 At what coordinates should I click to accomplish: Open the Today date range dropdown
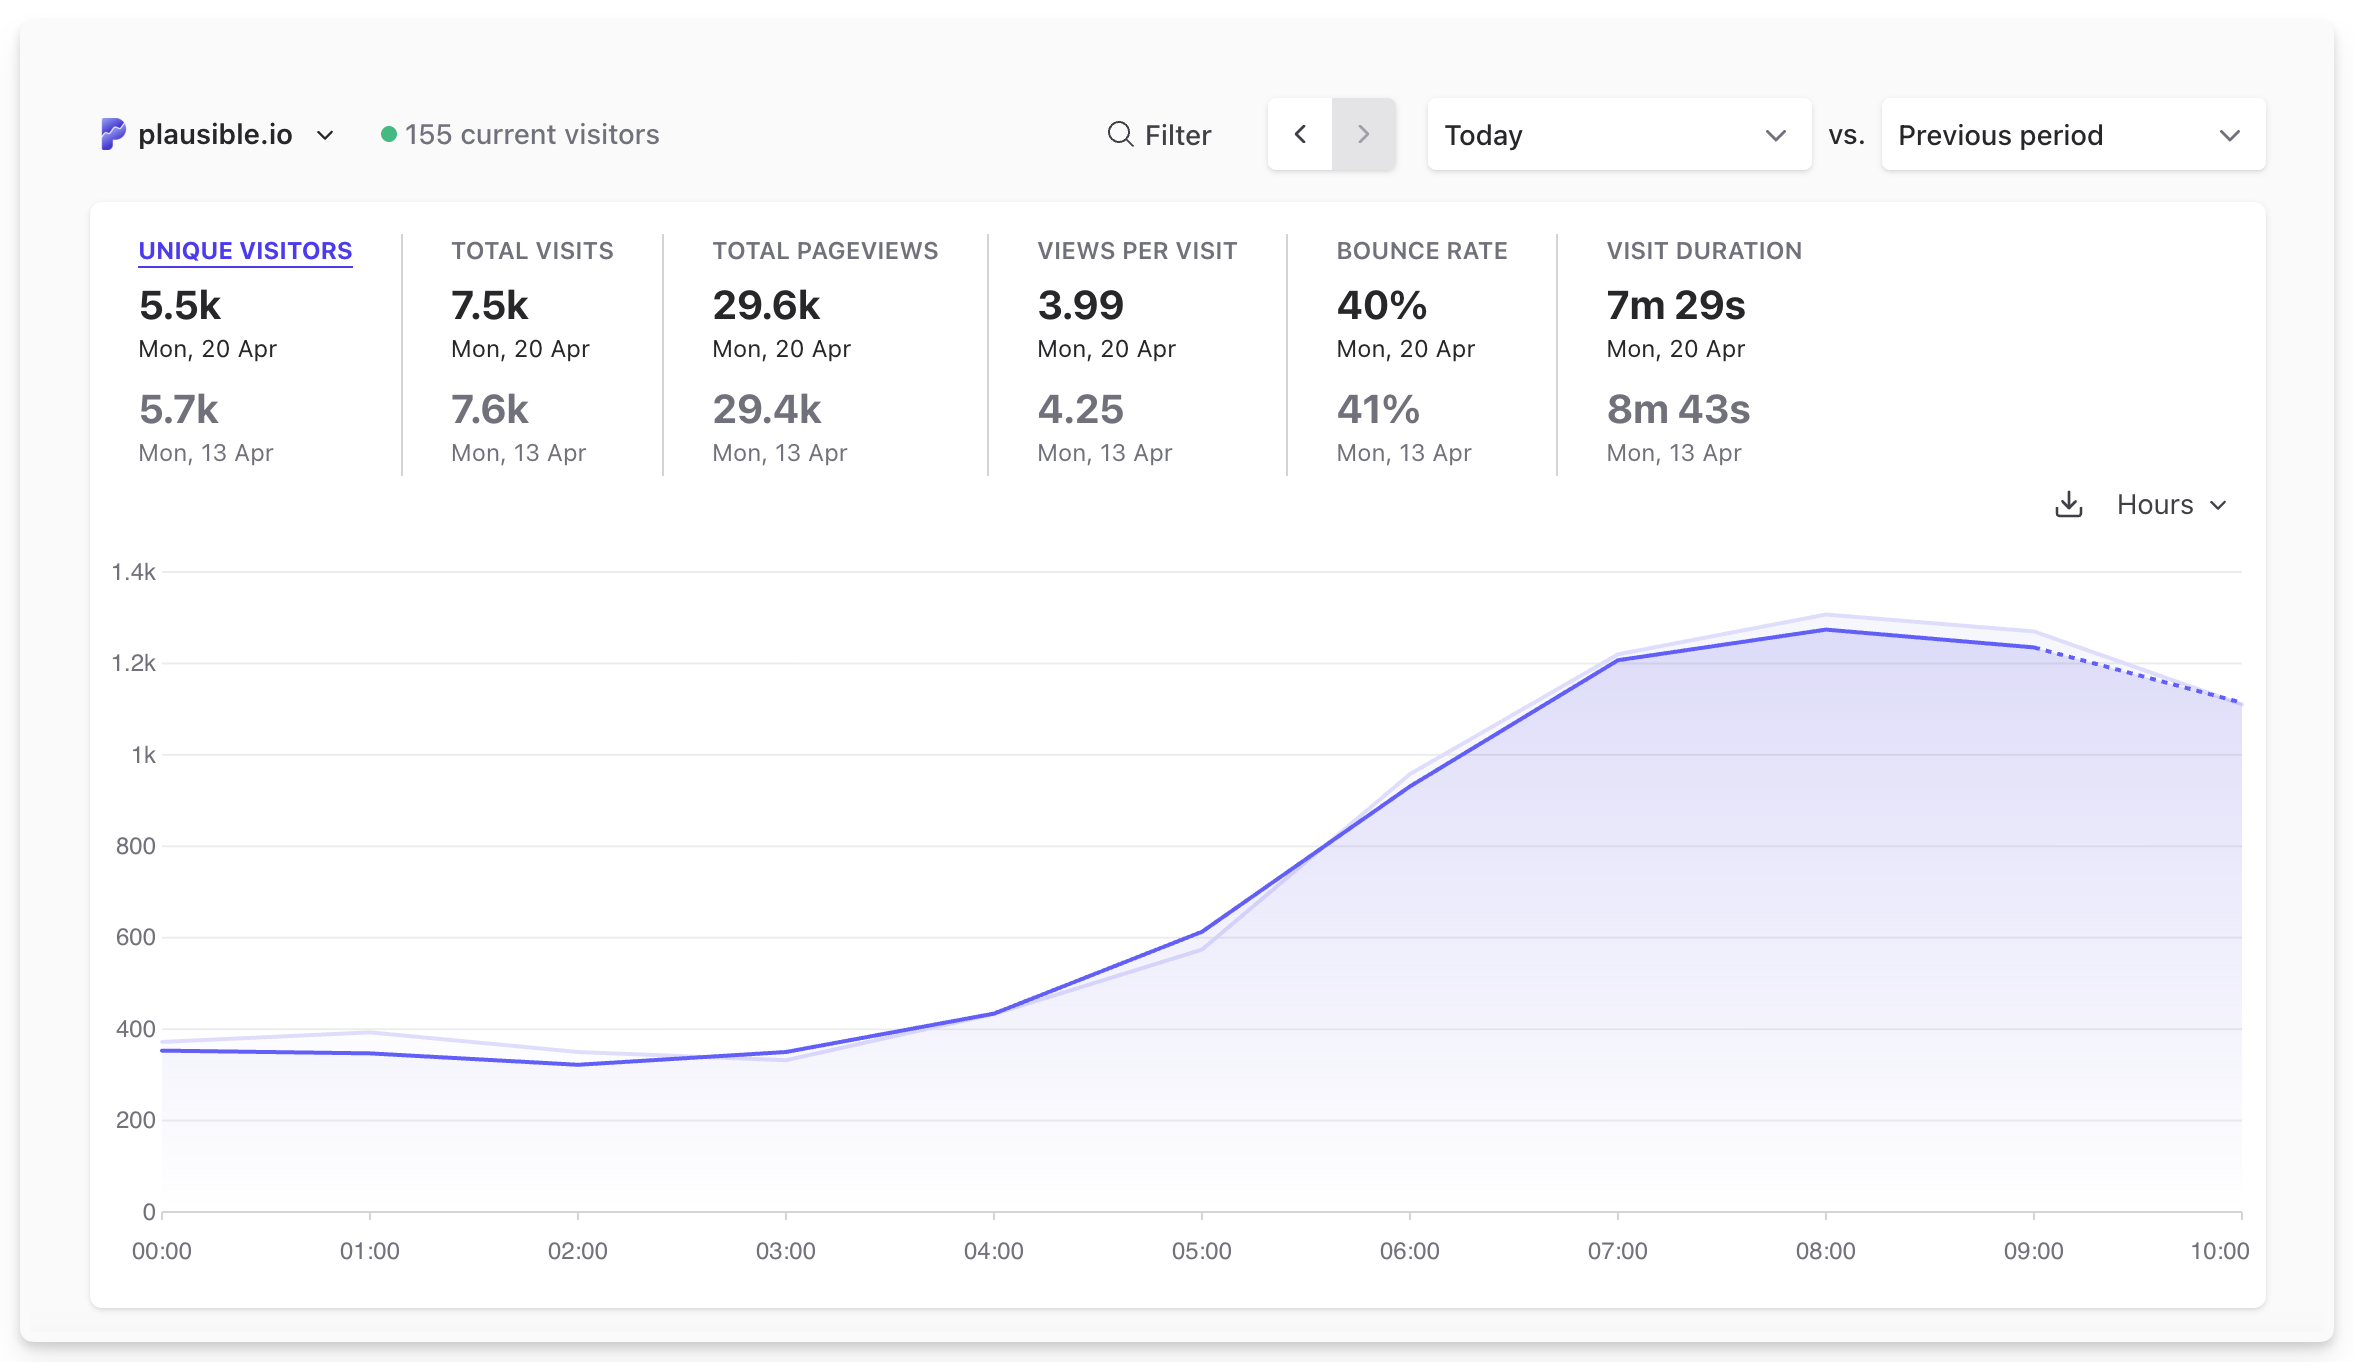pos(1618,134)
